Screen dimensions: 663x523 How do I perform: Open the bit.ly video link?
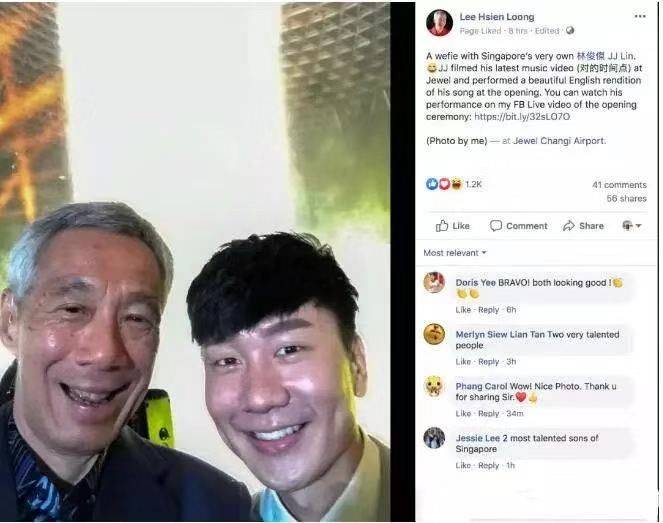point(522,117)
